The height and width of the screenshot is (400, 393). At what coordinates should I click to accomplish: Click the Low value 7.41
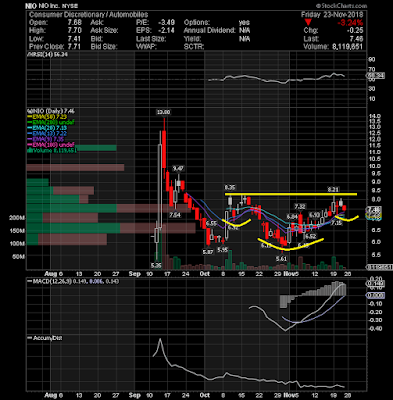74,38
